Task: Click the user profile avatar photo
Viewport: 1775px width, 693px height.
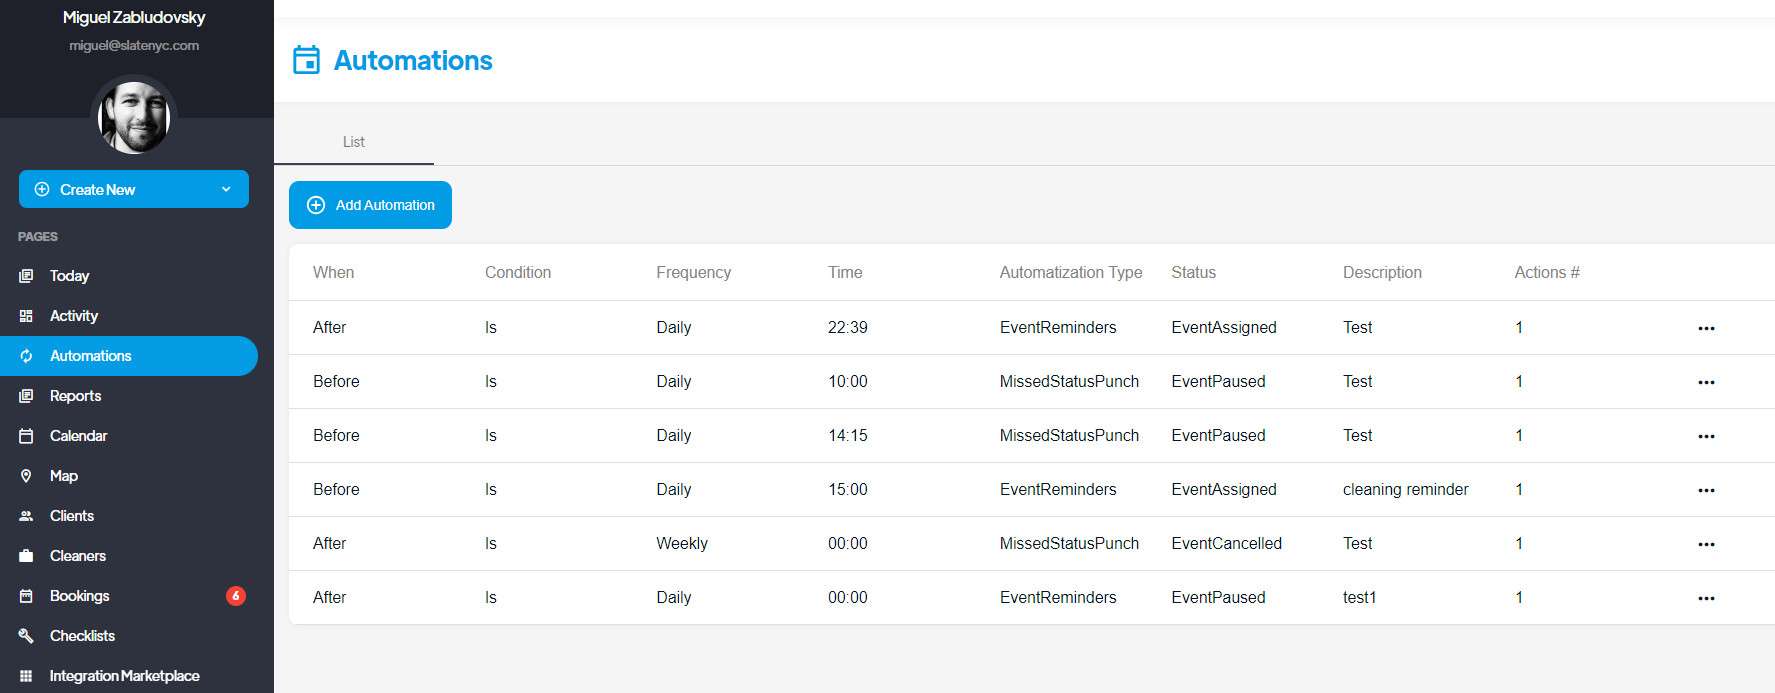Action: click(x=134, y=117)
